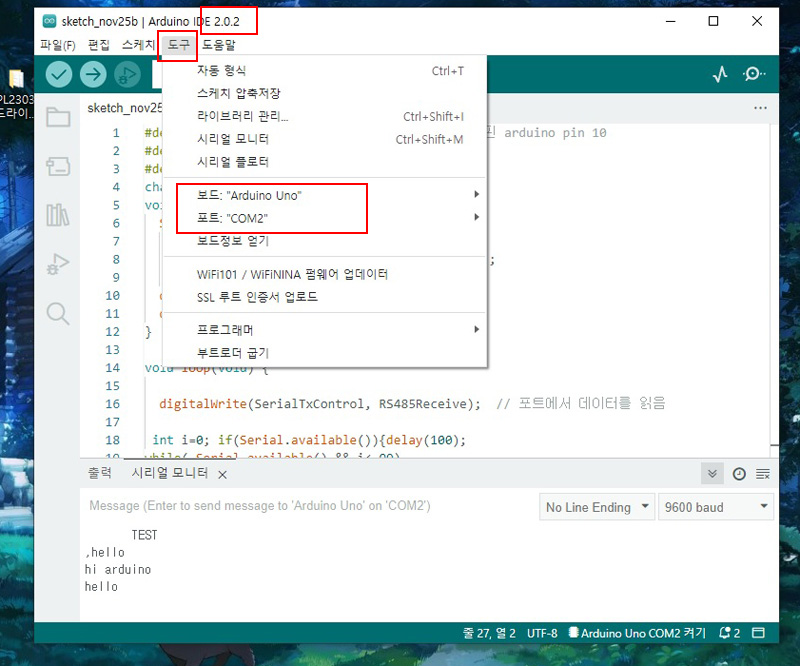Toggle bottom panel icon in status bar

coord(759,633)
